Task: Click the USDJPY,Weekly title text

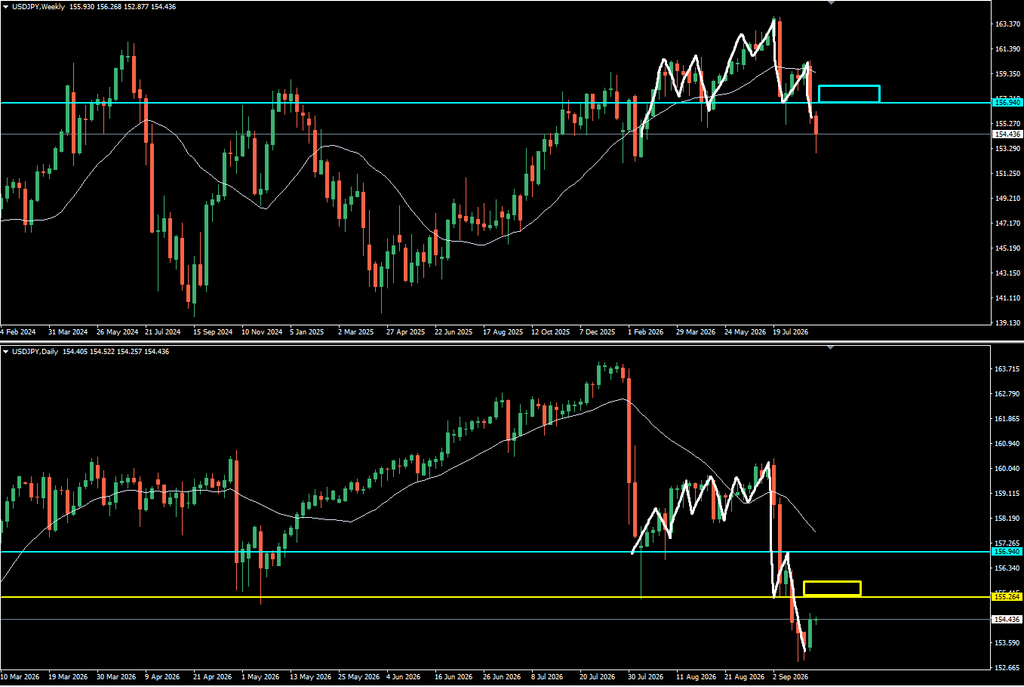Action: point(39,7)
